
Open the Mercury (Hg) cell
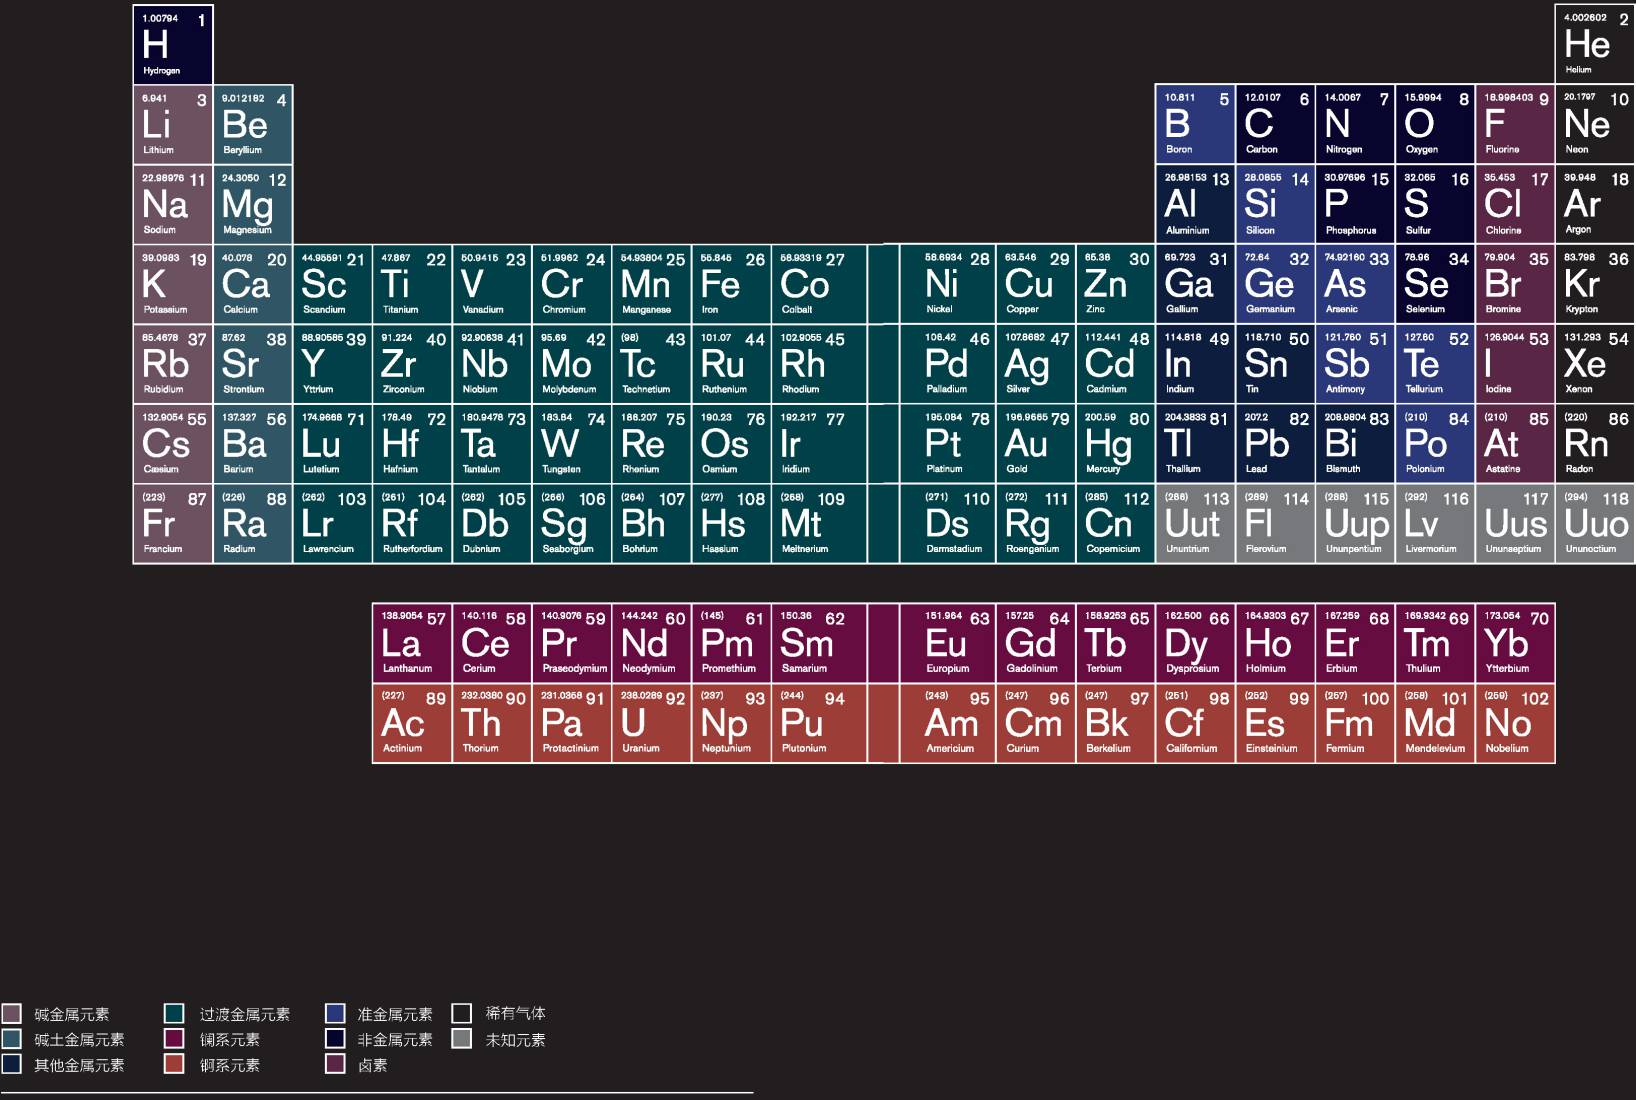1116,444
